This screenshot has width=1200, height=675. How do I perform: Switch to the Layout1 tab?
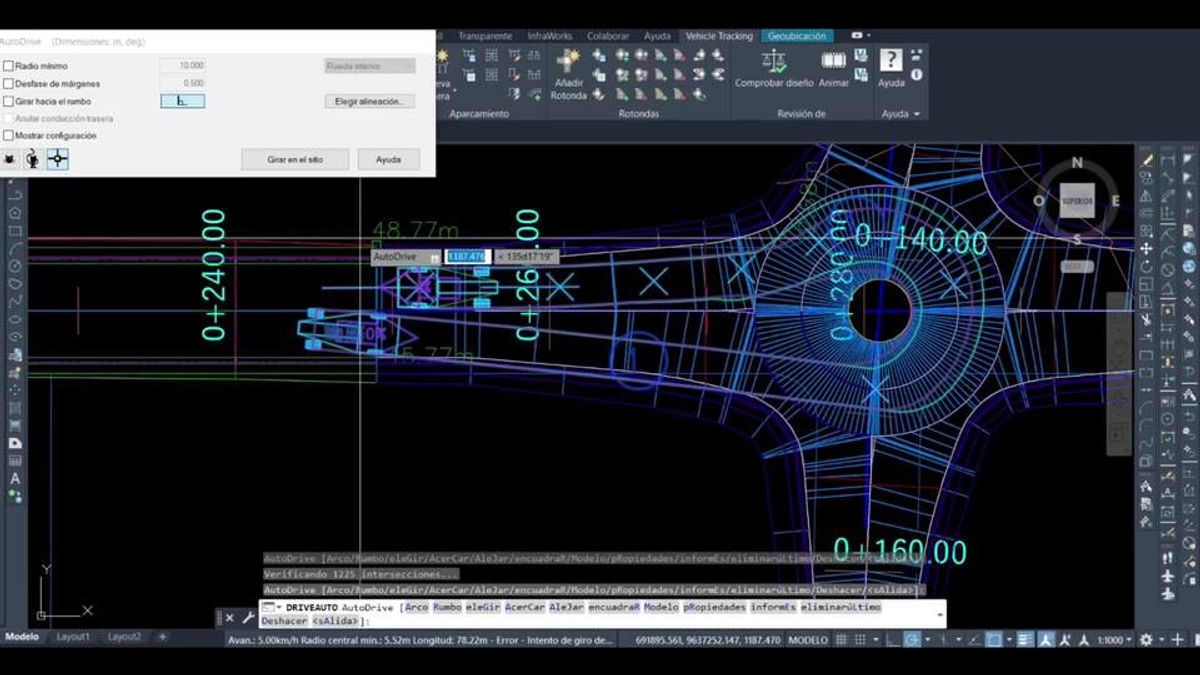pos(73,637)
